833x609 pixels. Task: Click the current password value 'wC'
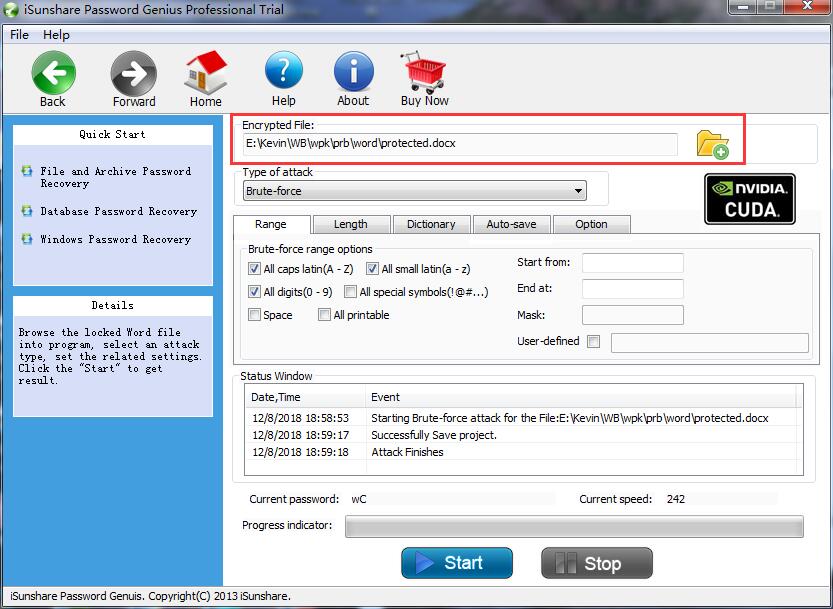click(359, 499)
